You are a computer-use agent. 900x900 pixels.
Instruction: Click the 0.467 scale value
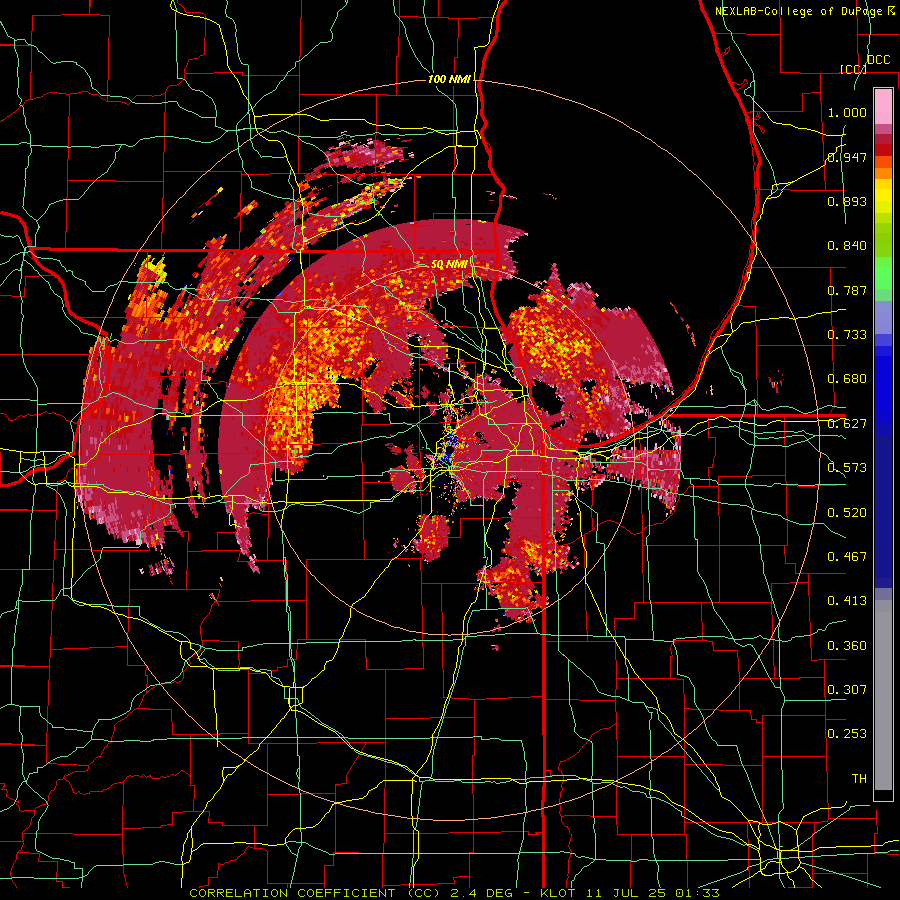847,557
